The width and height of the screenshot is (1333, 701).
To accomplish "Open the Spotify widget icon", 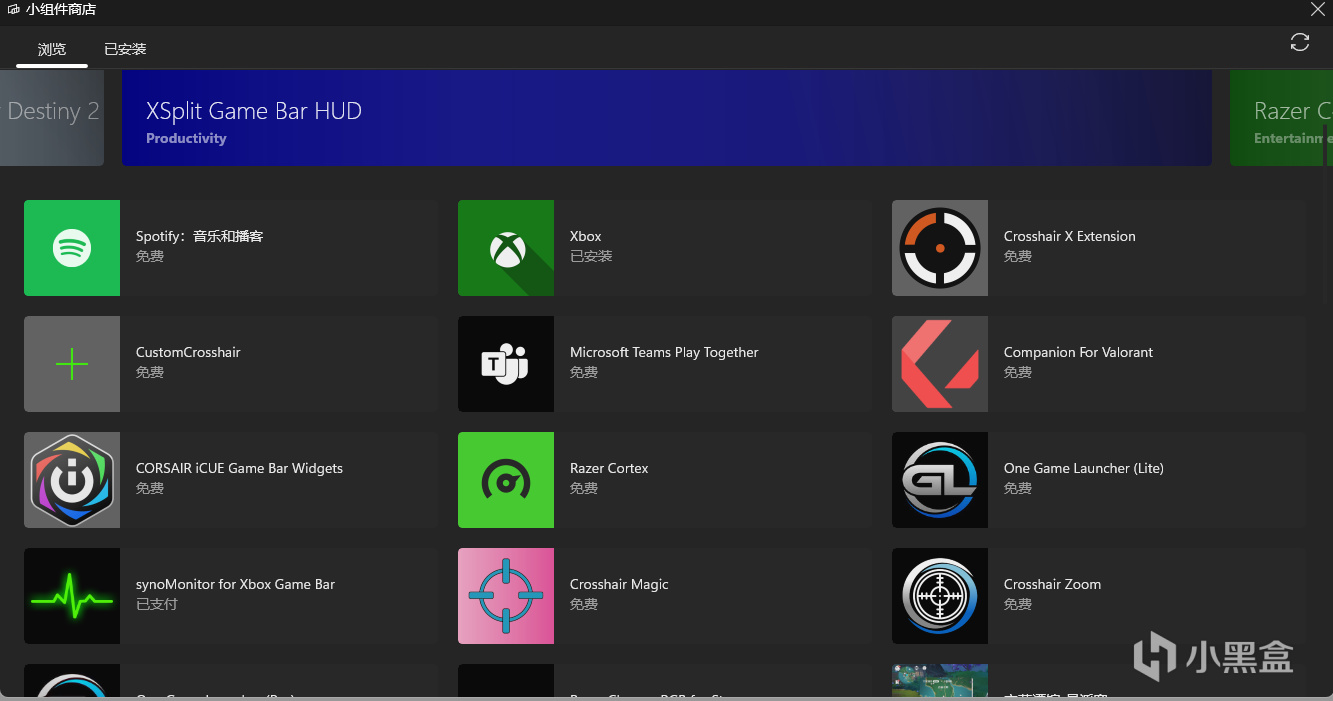I will click(x=72, y=248).
